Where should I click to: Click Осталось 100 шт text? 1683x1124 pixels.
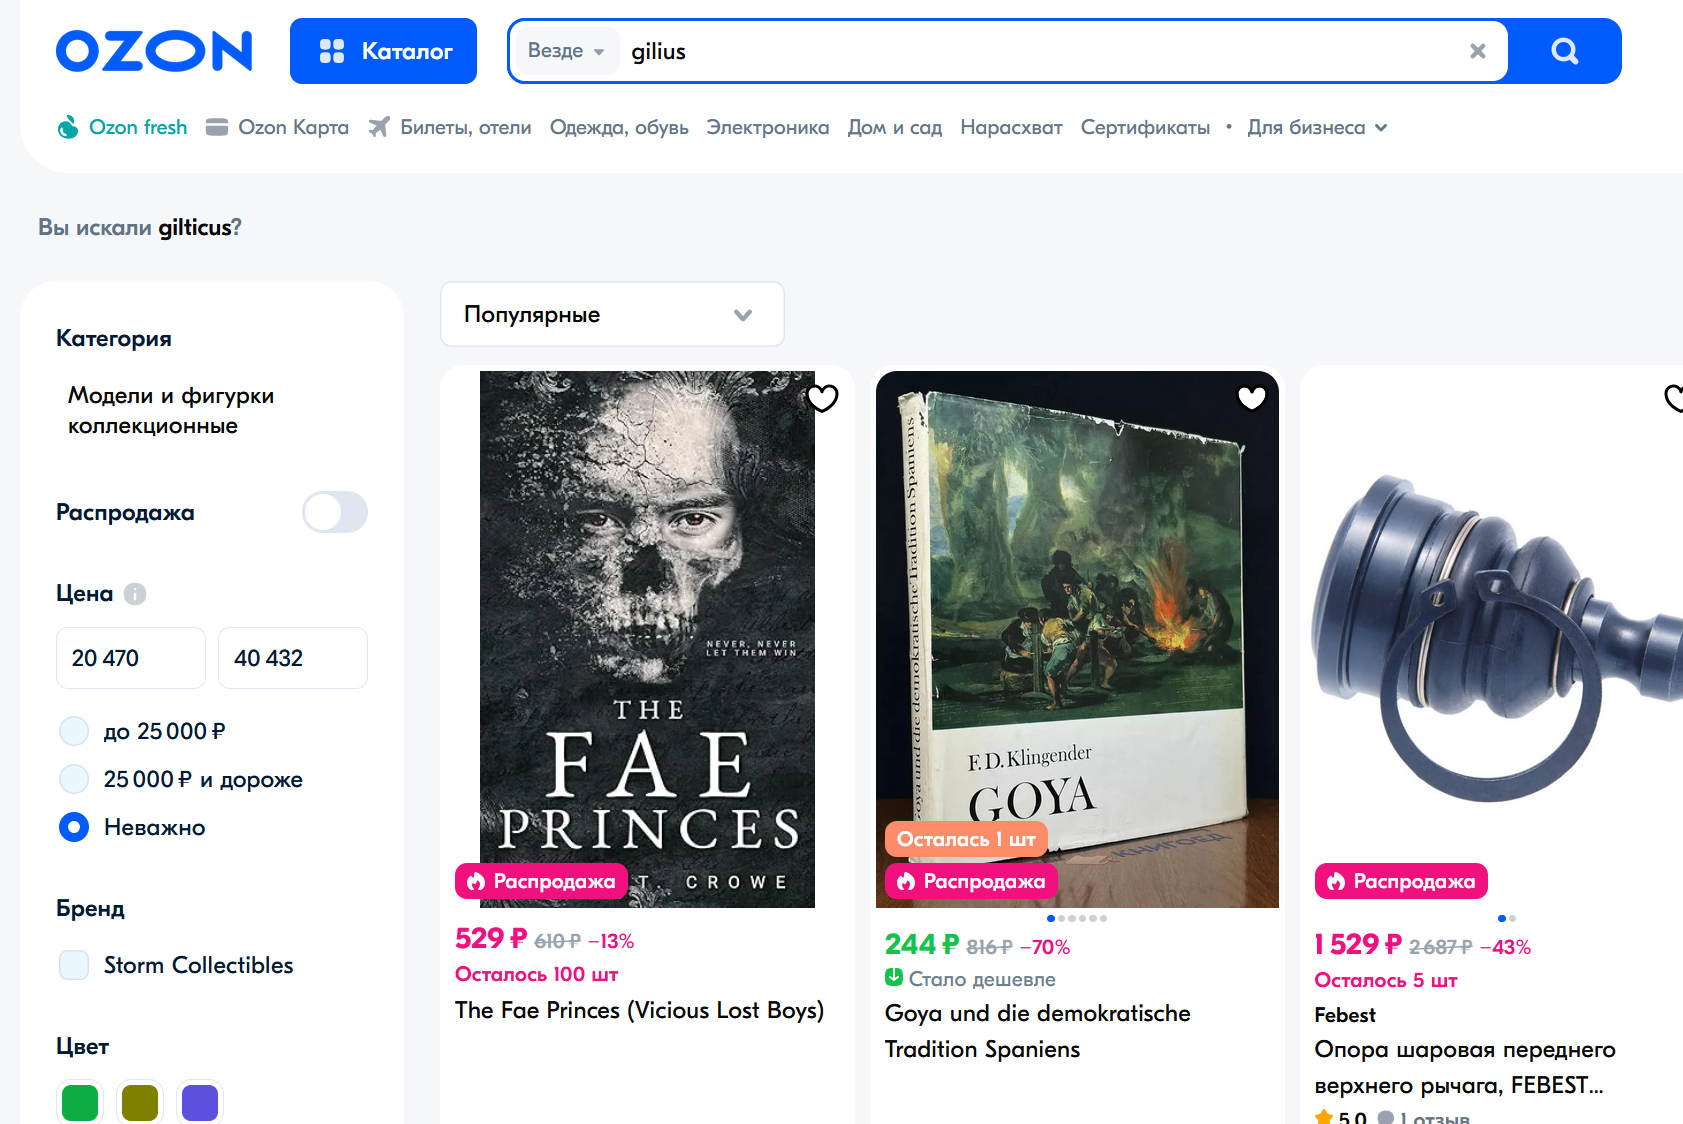click(x=536, y=974)
